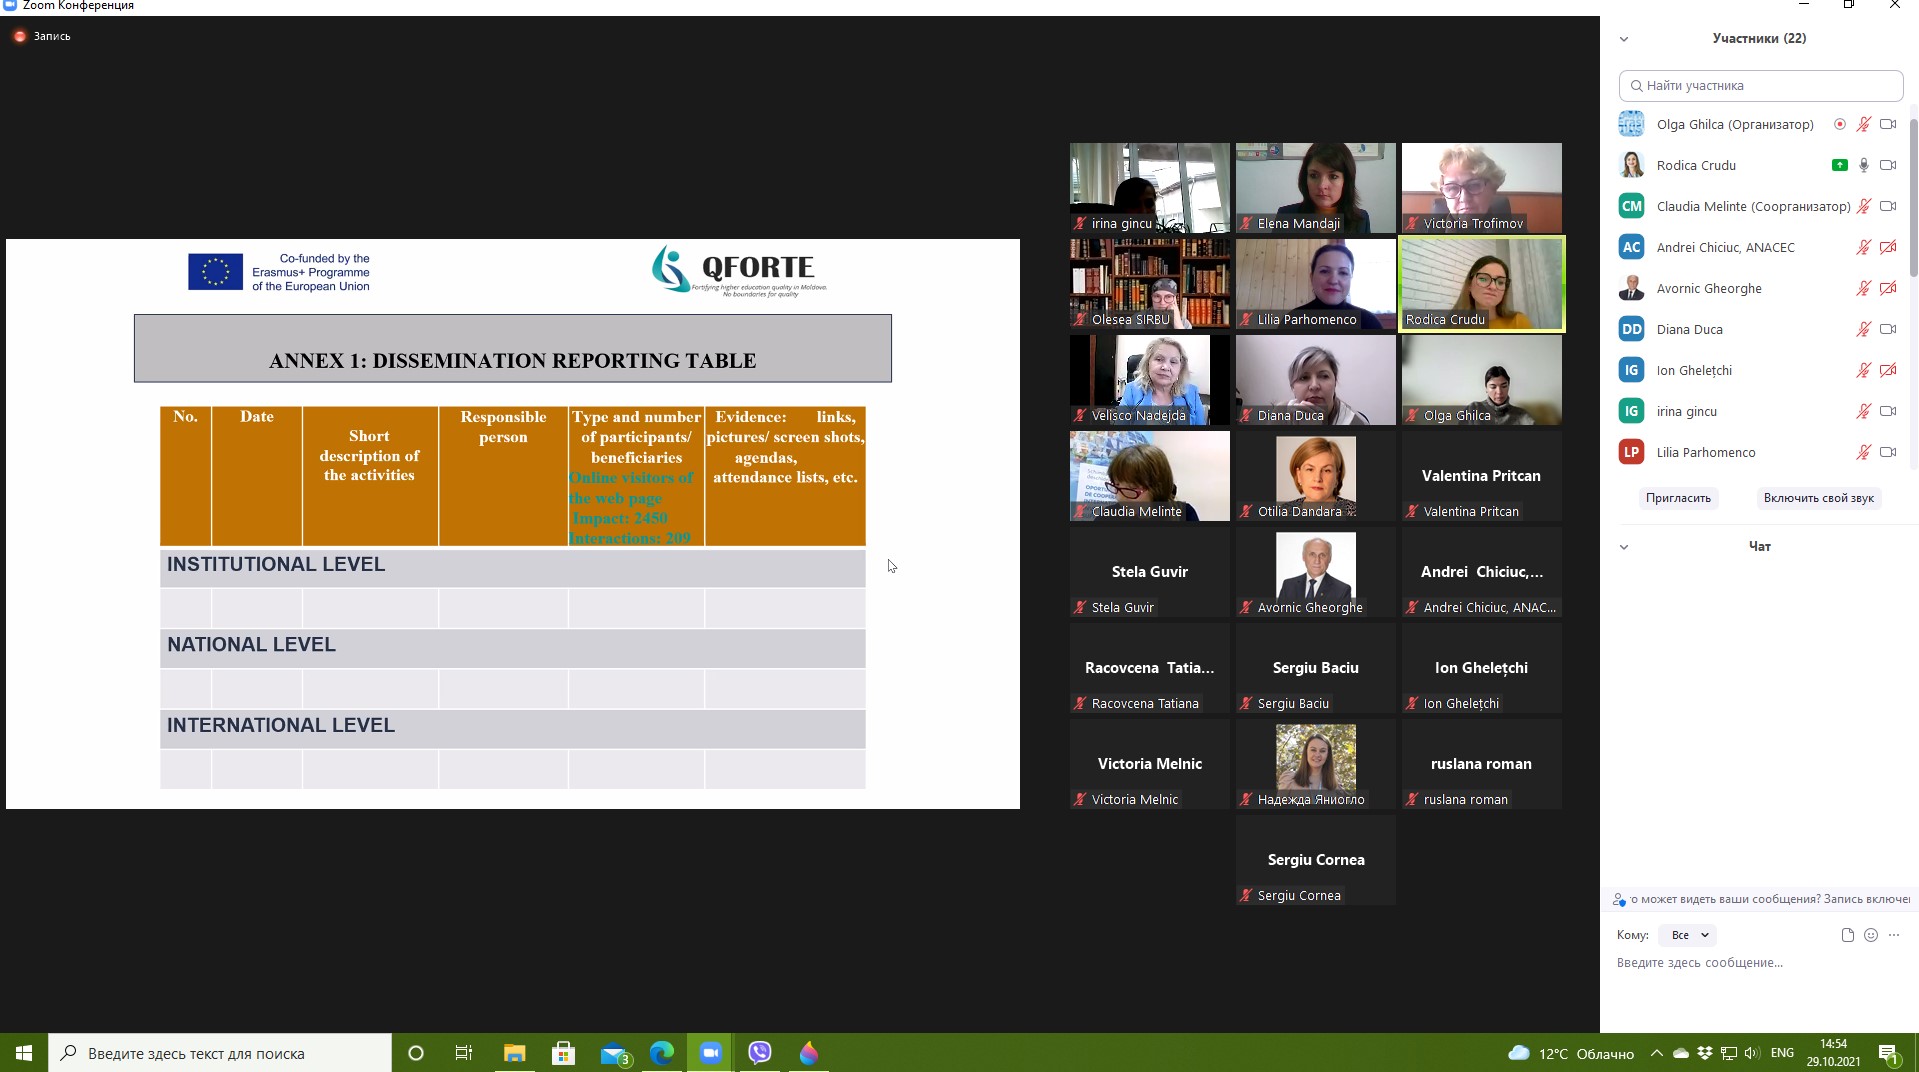The width and height of the screenshot is (1919, 1072).
Task: Collapse the participants panel chevron
Action: [1624, 39]
